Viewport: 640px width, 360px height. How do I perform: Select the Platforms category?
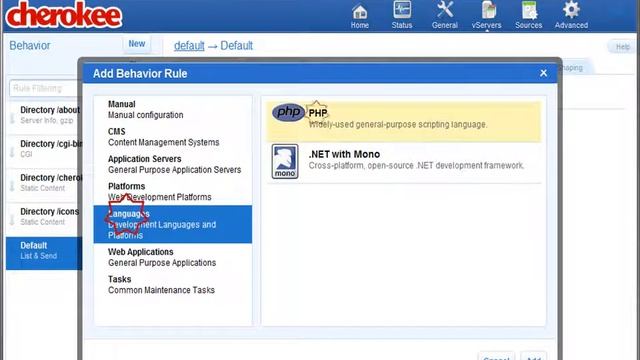(173, 191)
